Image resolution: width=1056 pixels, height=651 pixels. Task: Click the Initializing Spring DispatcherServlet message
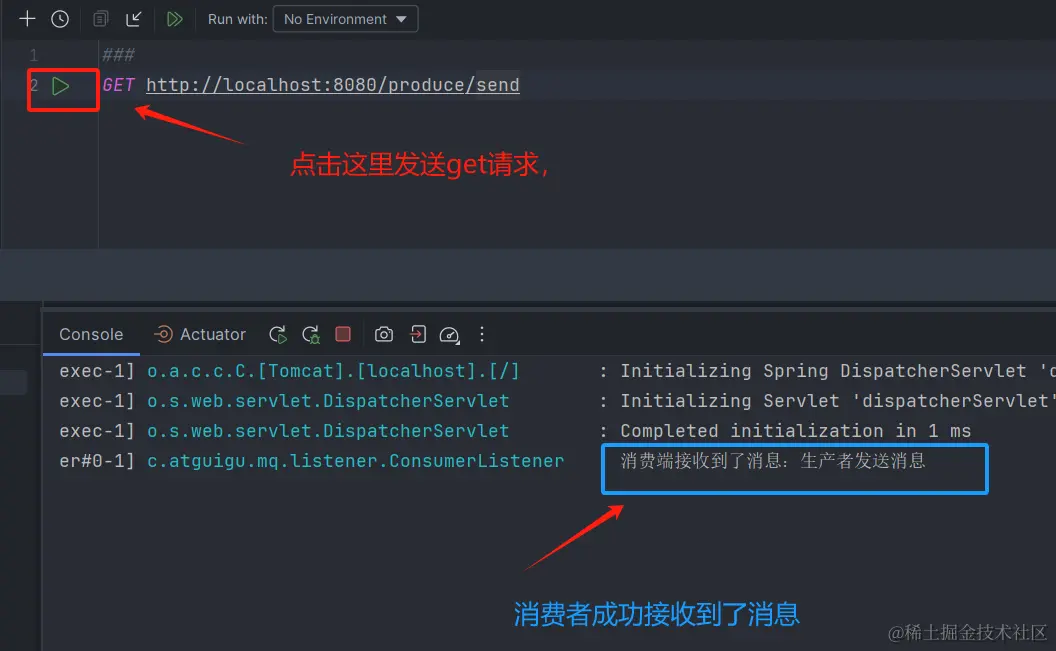click(x=838, y=371)
